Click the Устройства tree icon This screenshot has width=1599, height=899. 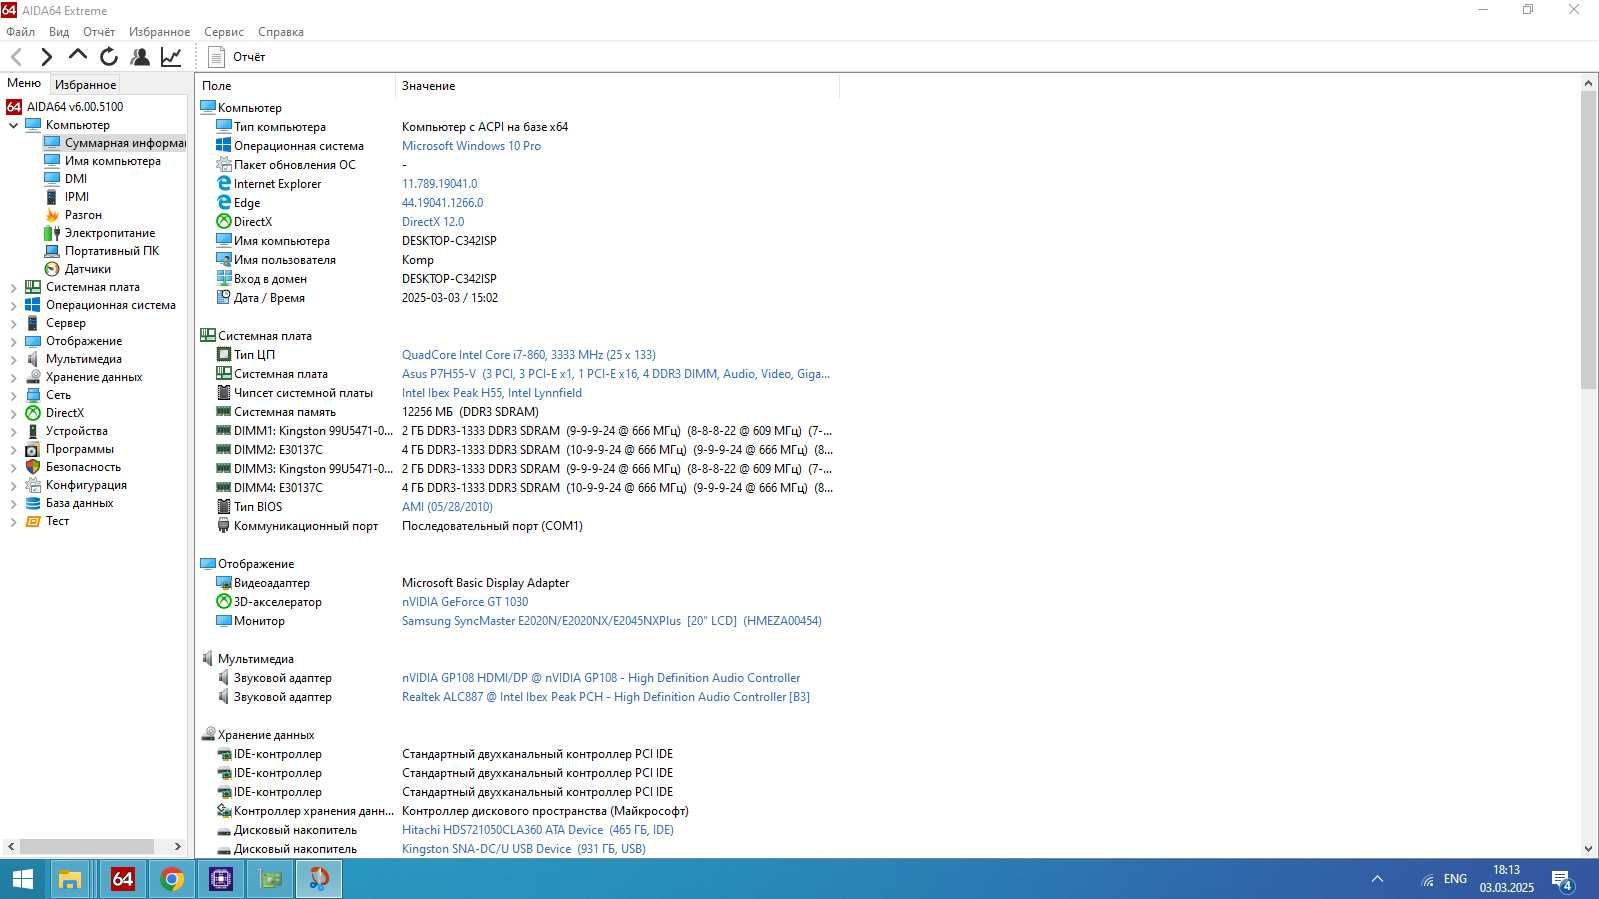[33, 431]
